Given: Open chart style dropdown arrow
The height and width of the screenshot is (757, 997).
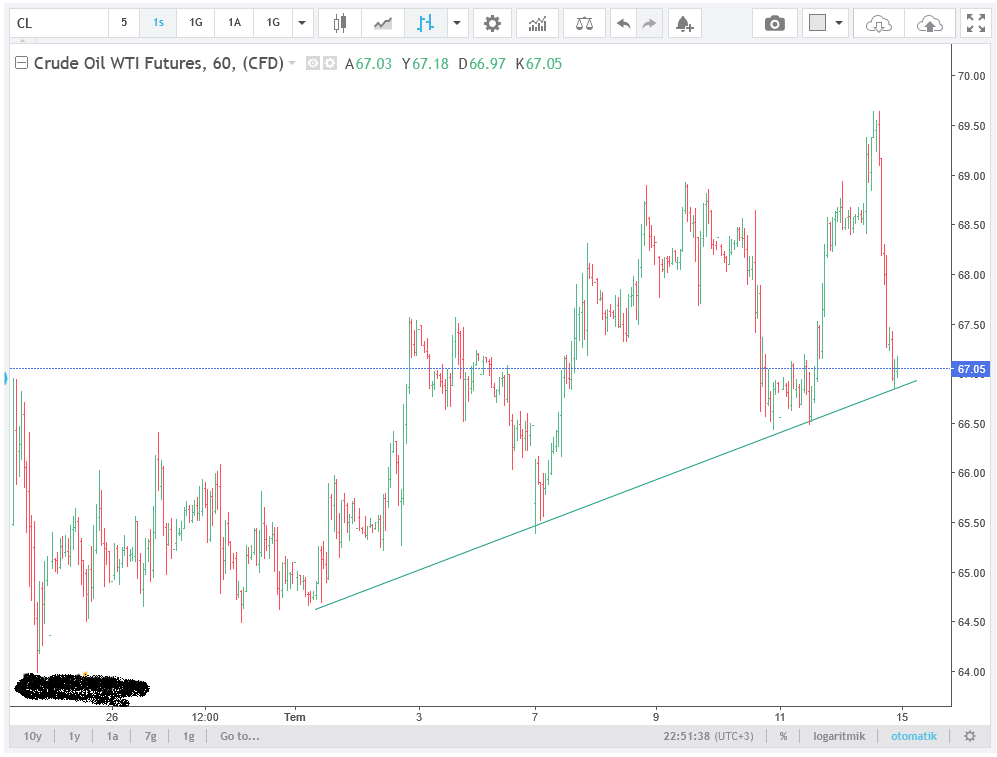Looking at the screenshot, I should coord(457,23).
